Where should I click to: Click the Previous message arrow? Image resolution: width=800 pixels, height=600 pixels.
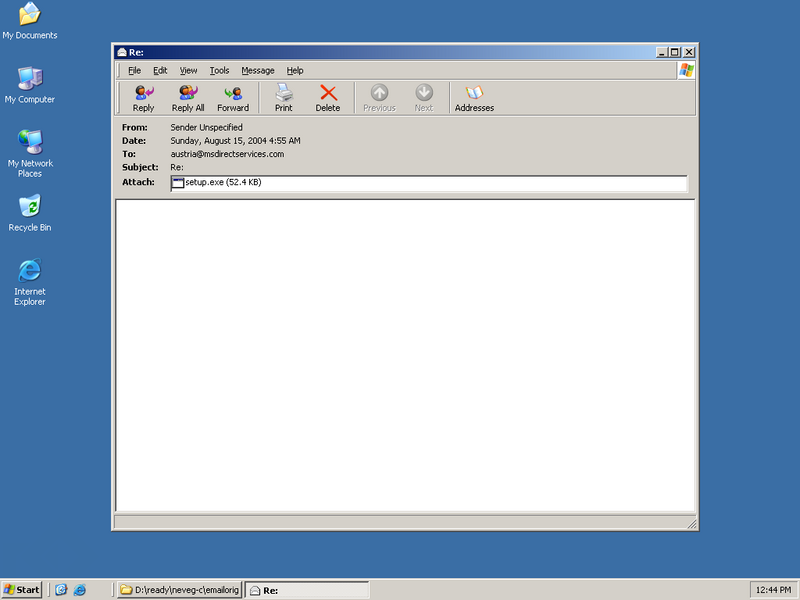point(379,98)
